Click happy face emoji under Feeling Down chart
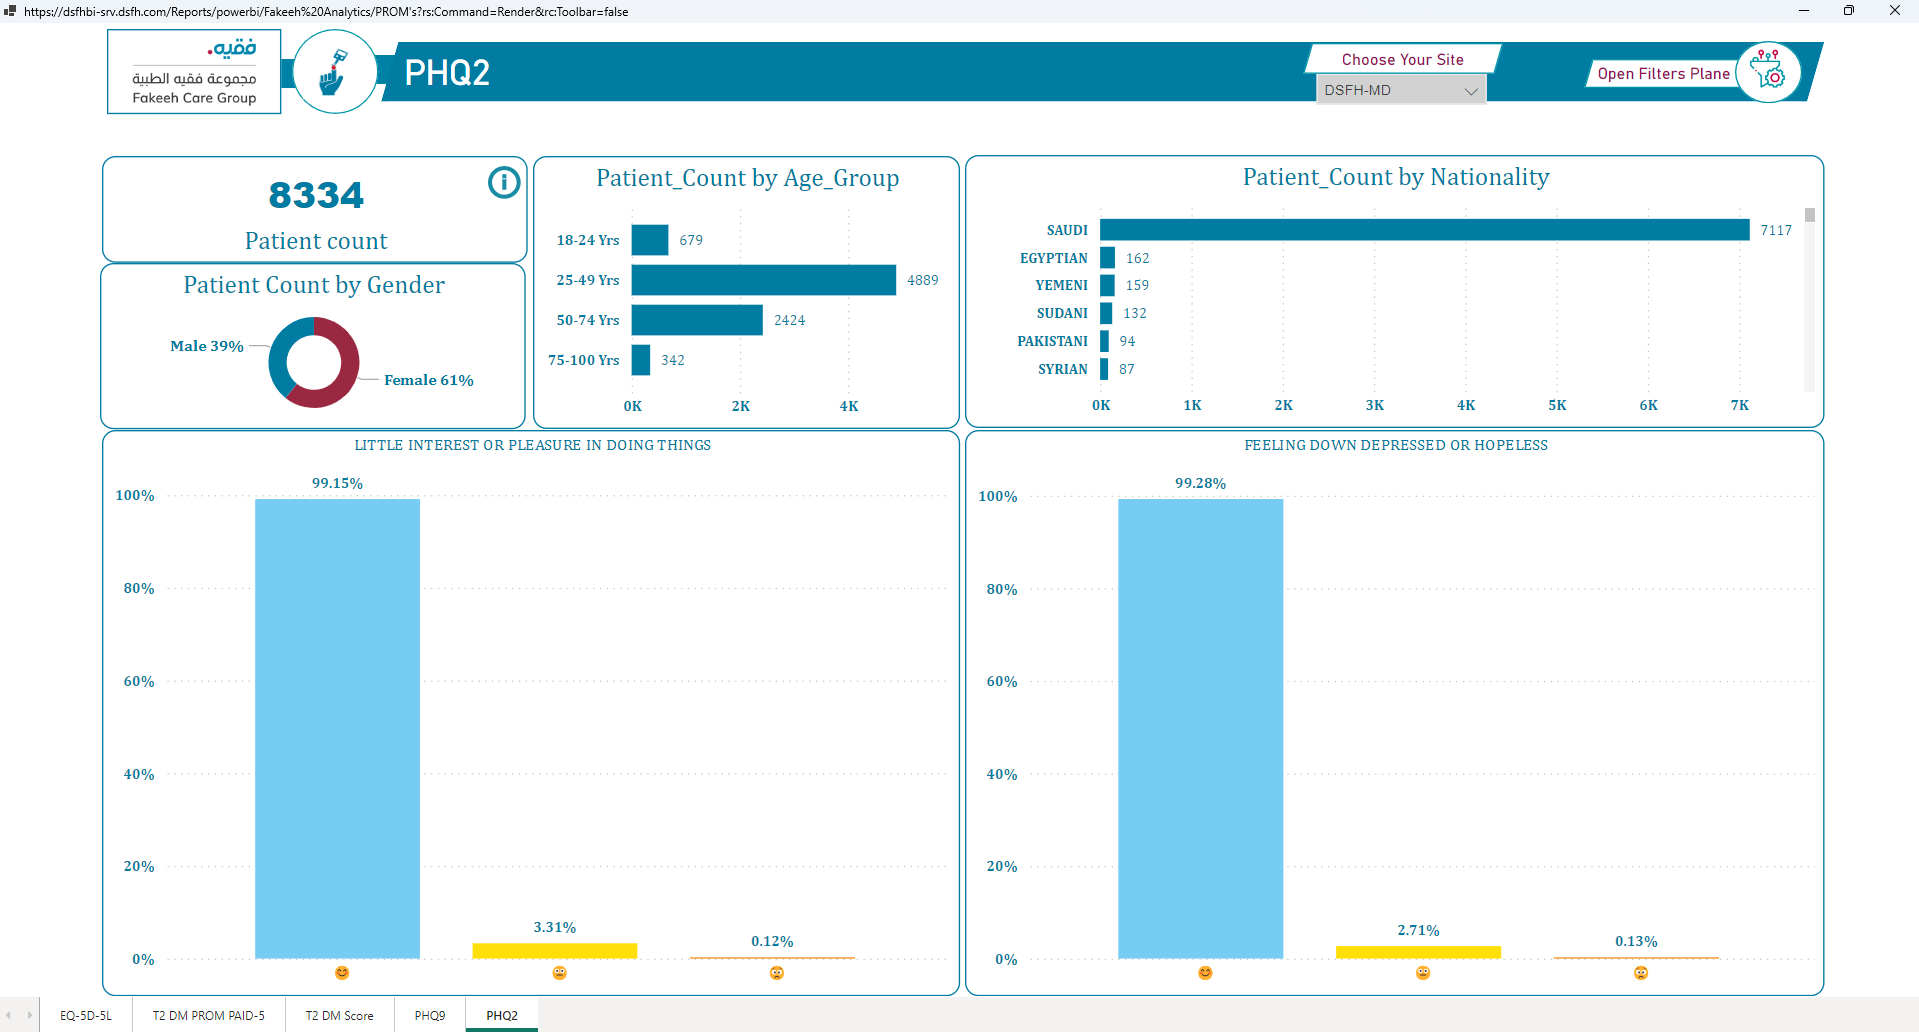 [1205, 973]
